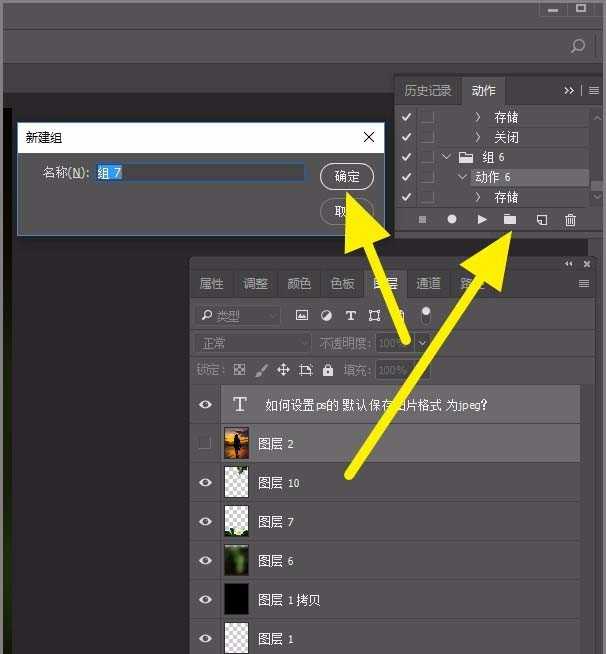This screenshot has height=654, width=606.
Task: Select the 图层 2 sunset thumbnail
Action: pyautogui.click(x=237, y=443)
